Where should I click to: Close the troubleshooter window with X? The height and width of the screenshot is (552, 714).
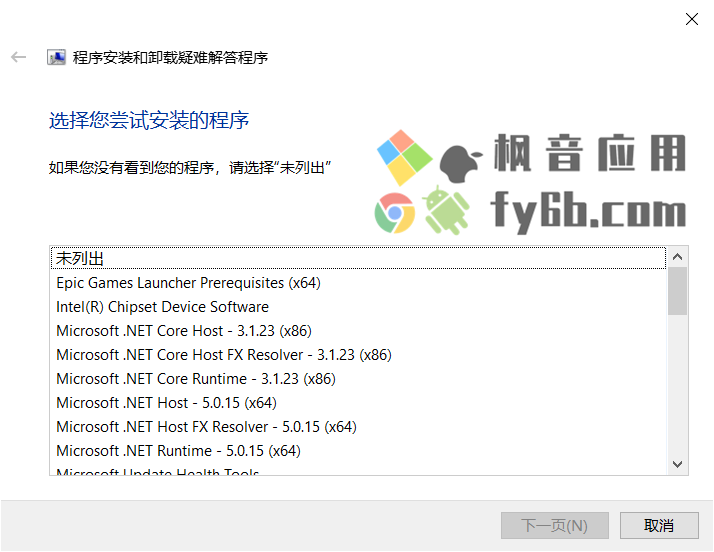pyautogui.click(x=692, y=19)
